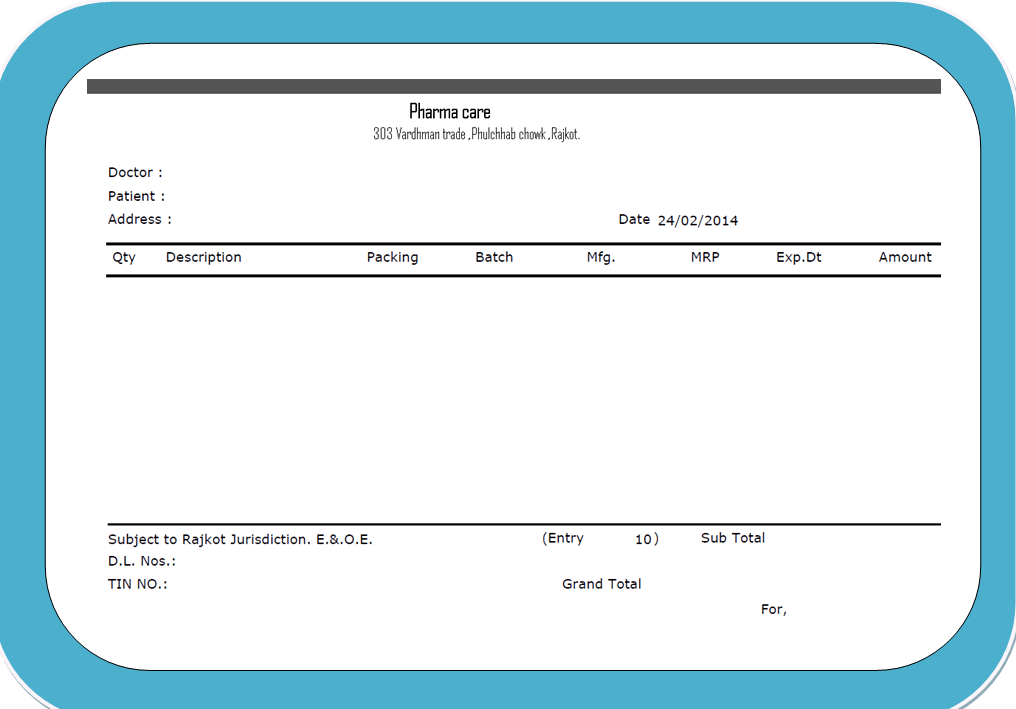This screenshot has width=1016, height=709.
Task: Select the Date value 24/02/2014
Action: click(697, 220)
